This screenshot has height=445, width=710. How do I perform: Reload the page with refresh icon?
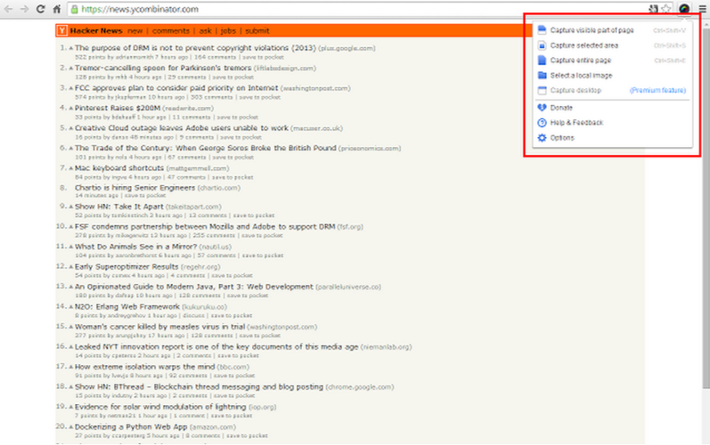tap(40, 9)
